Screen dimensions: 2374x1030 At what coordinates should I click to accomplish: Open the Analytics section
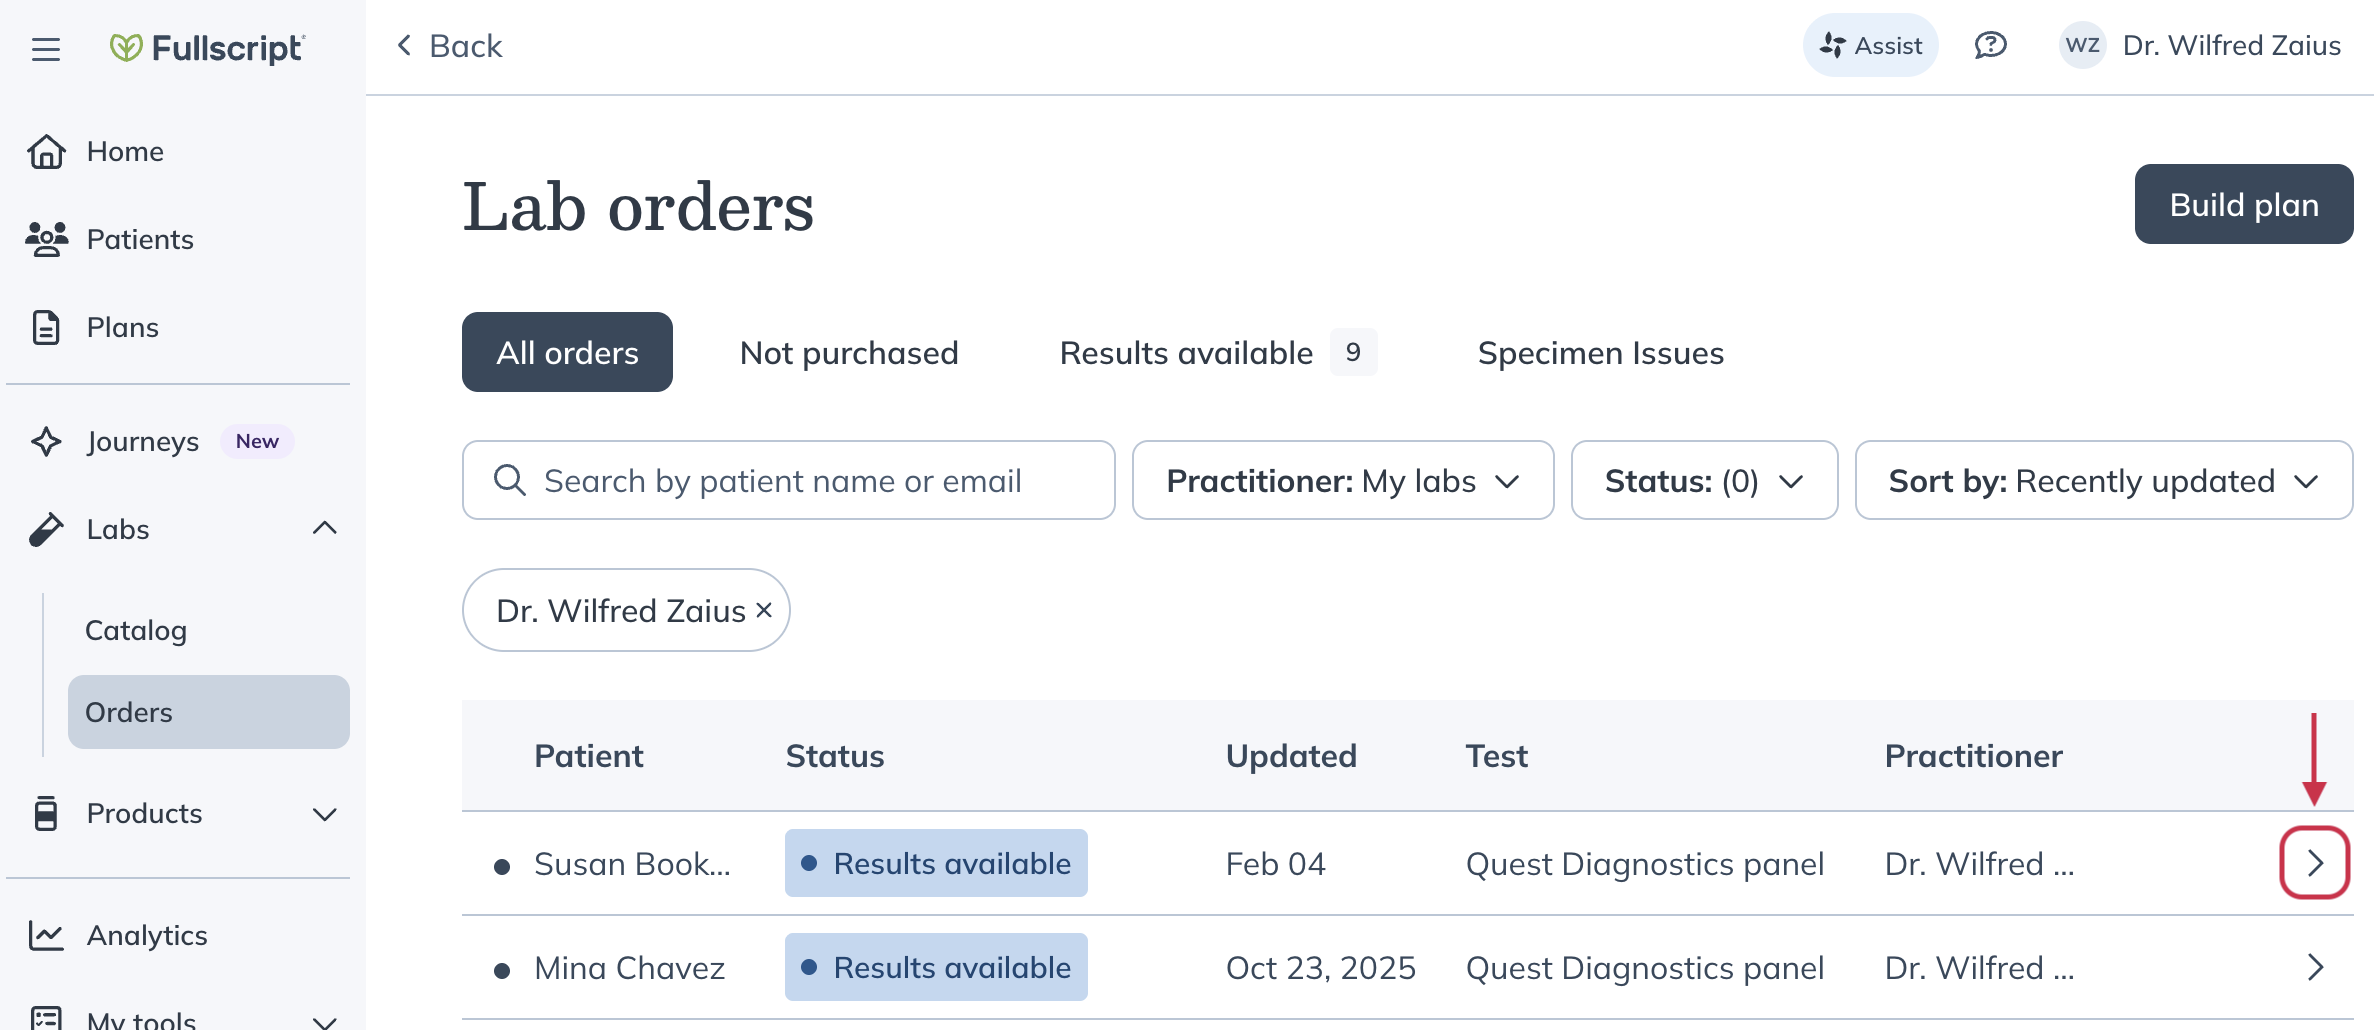click(146, 934)
